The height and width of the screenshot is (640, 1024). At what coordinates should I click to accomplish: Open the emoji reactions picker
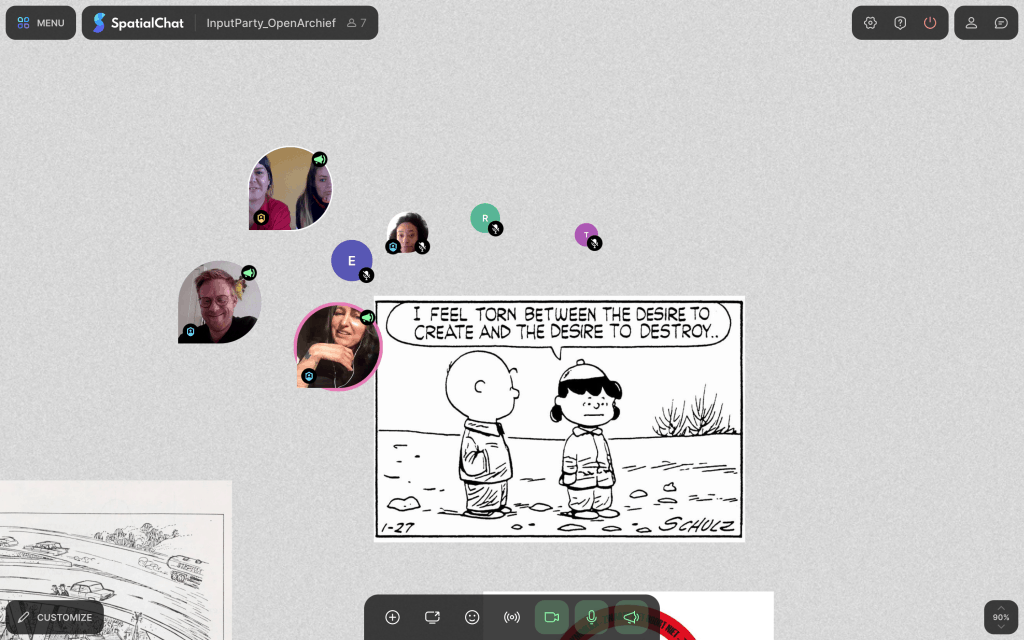(x=472, y=617)
